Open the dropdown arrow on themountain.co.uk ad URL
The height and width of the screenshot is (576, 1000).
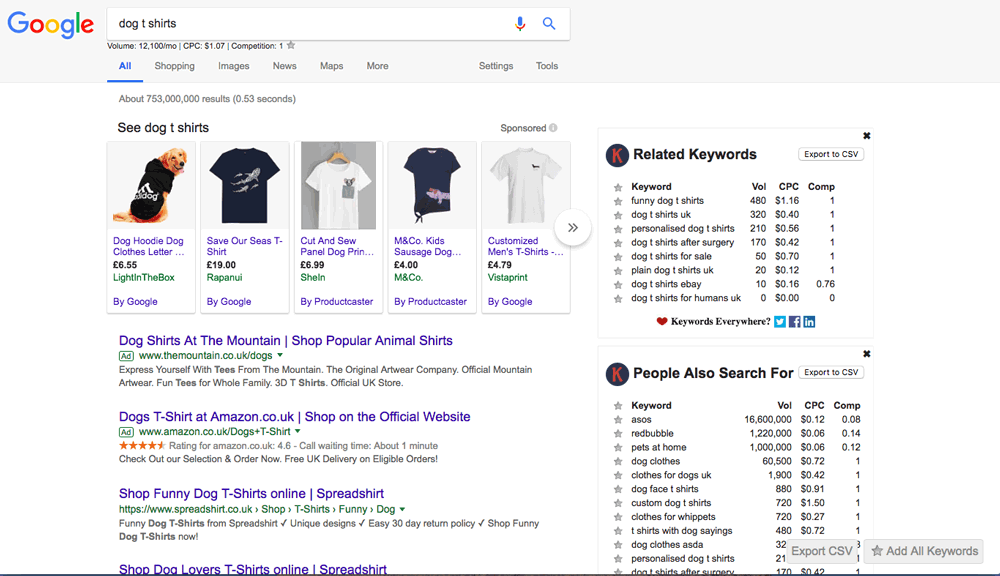(279, 356)
